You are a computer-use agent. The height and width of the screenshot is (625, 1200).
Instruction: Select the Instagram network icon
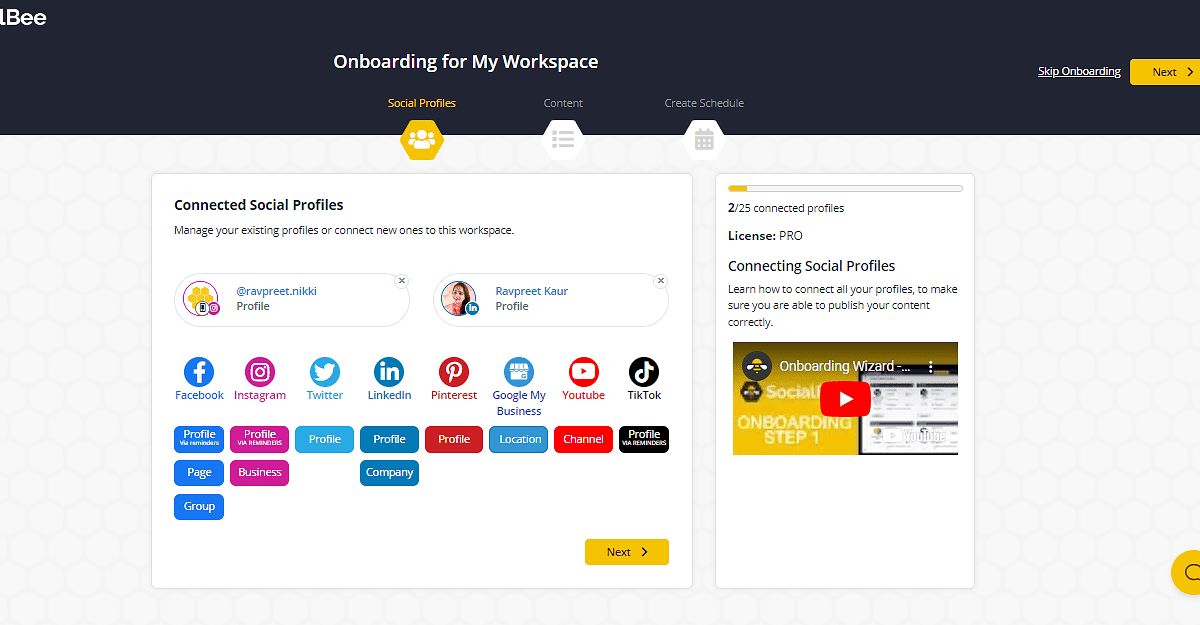[259, 370]
